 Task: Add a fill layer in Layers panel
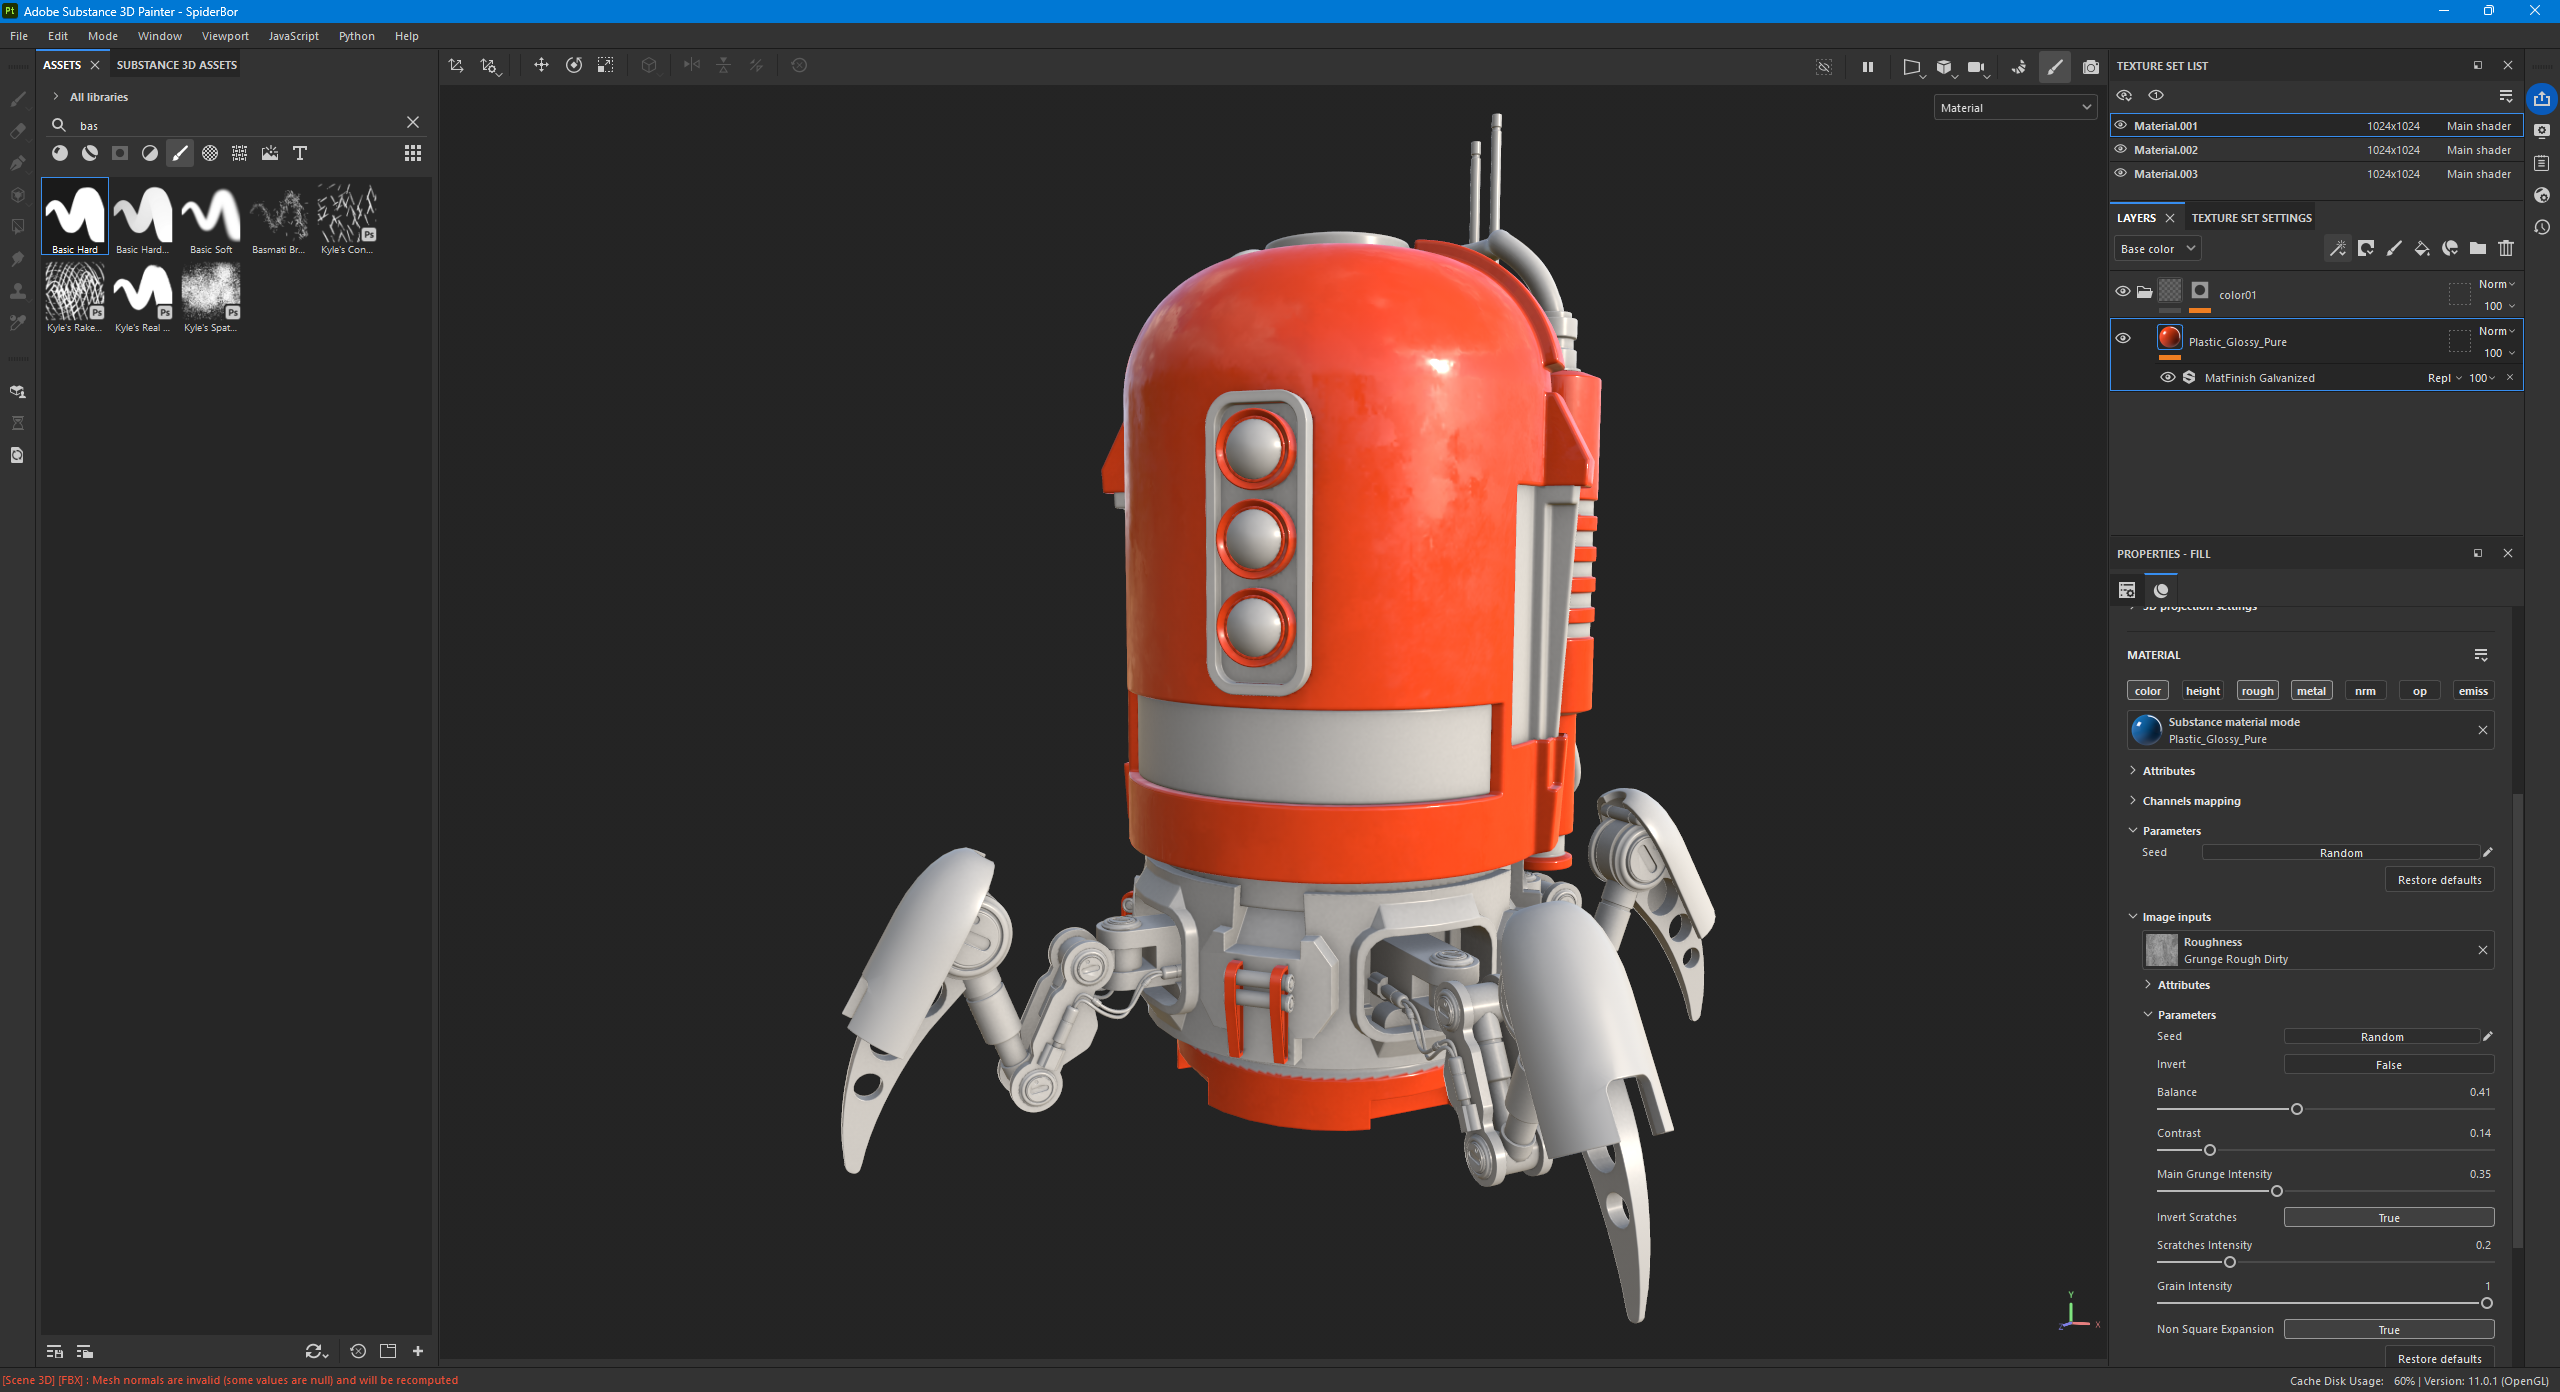(x=2422, y=249)
